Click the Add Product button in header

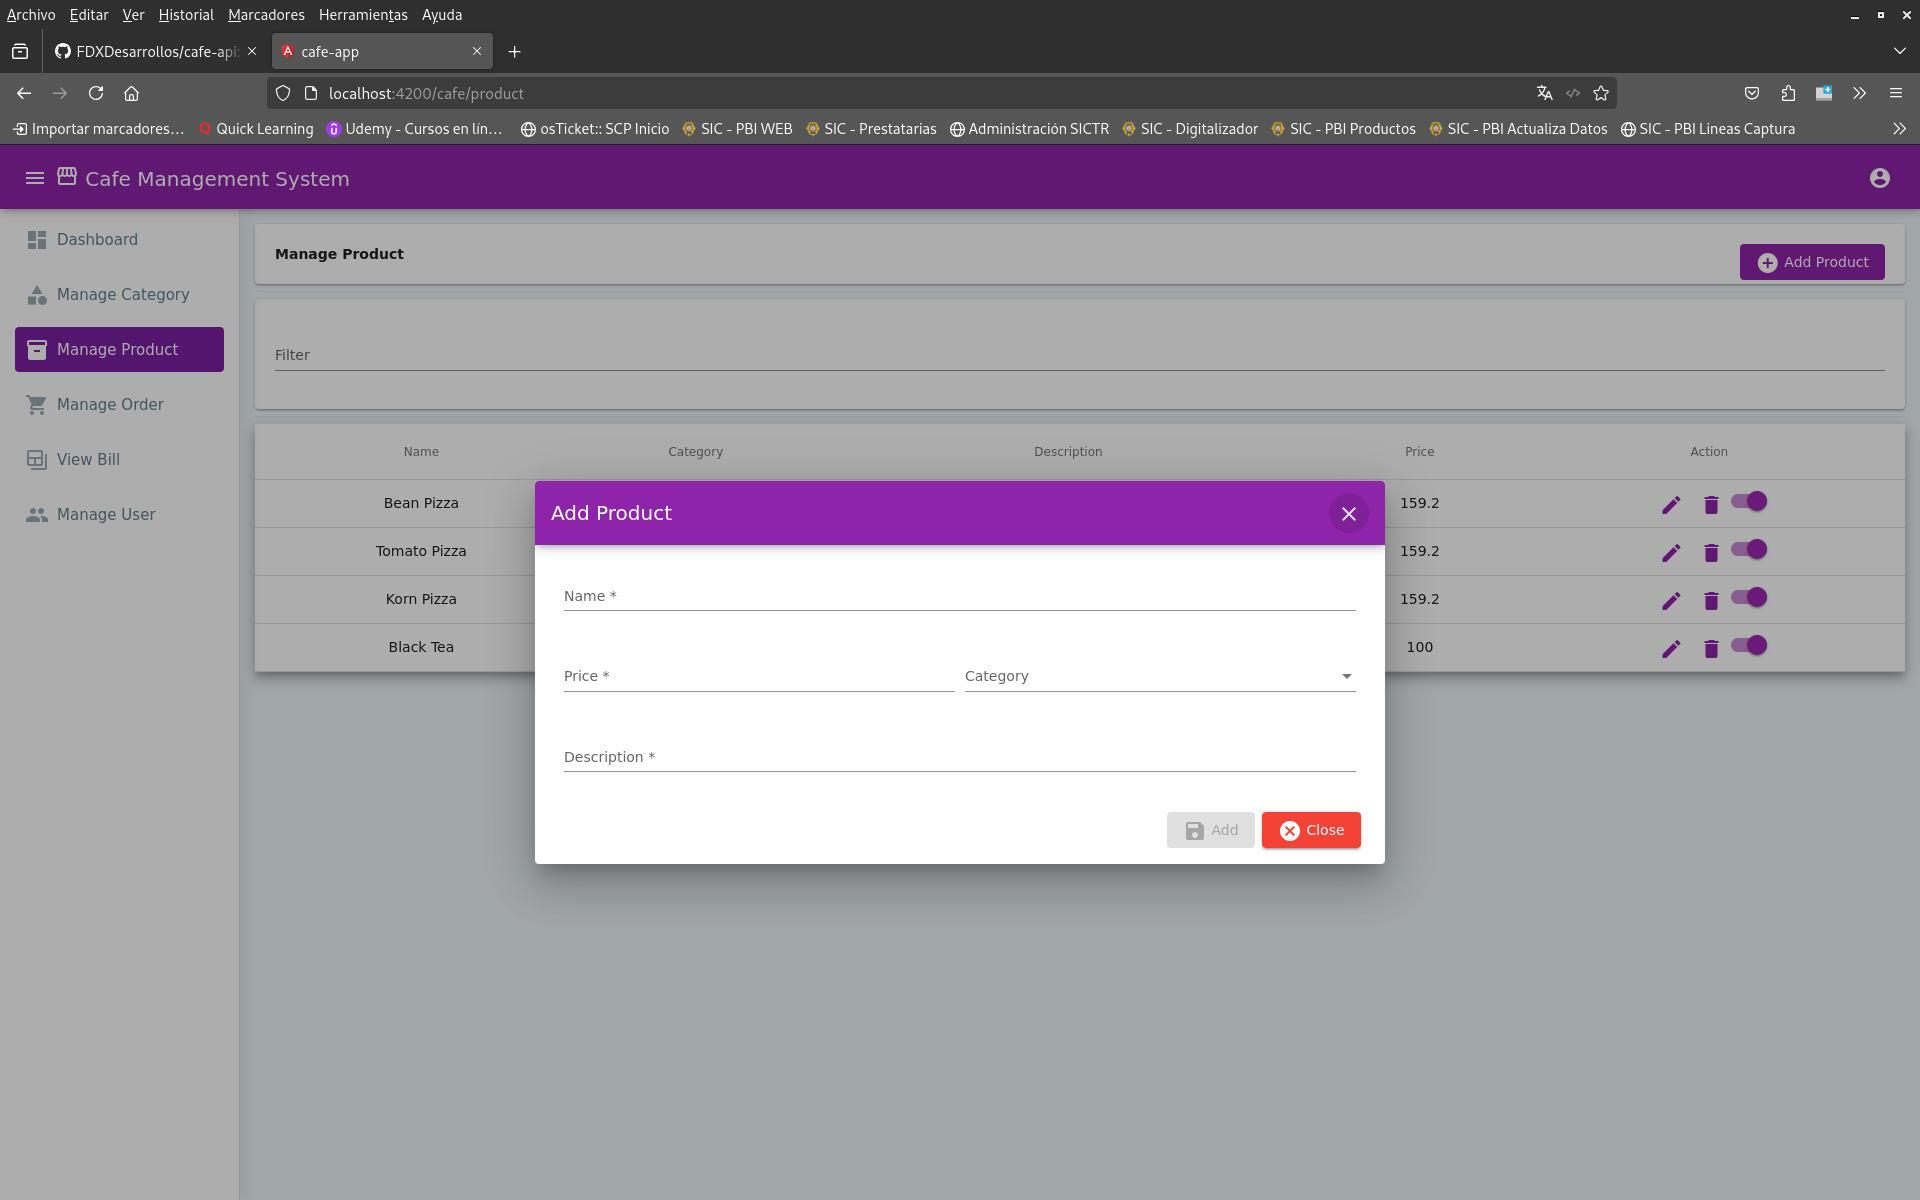(1812, 262)
